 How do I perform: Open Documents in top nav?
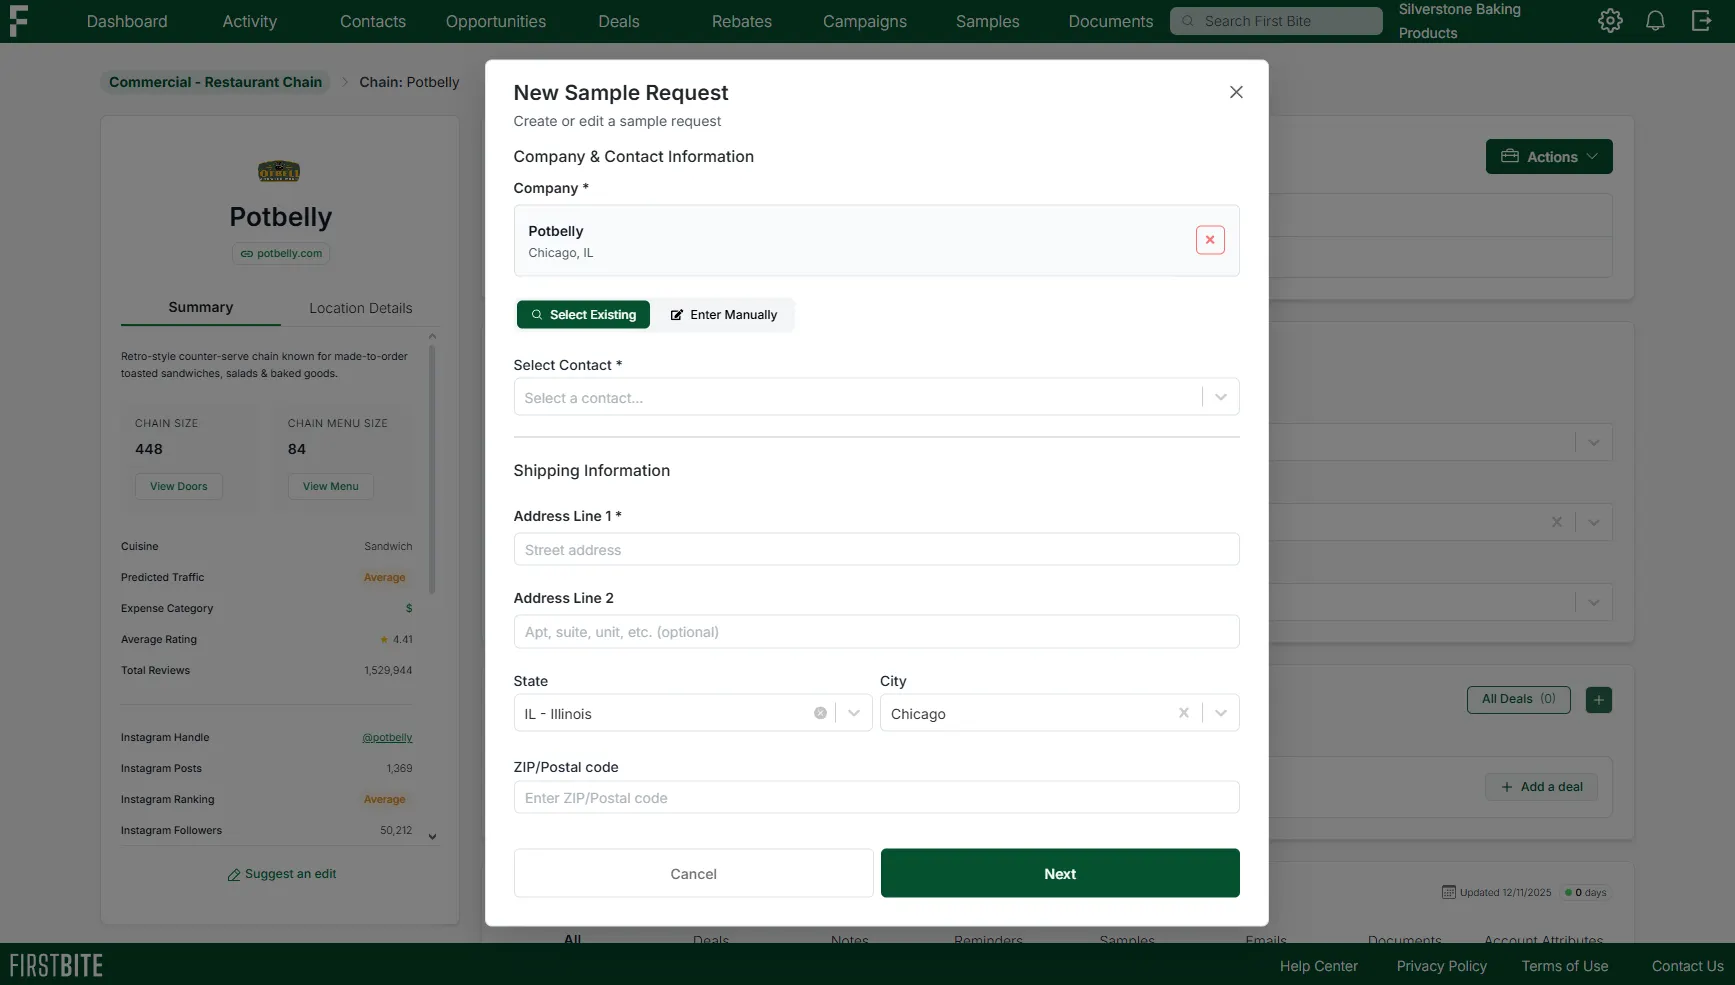pyautogui.click(x=1111, y=21)
